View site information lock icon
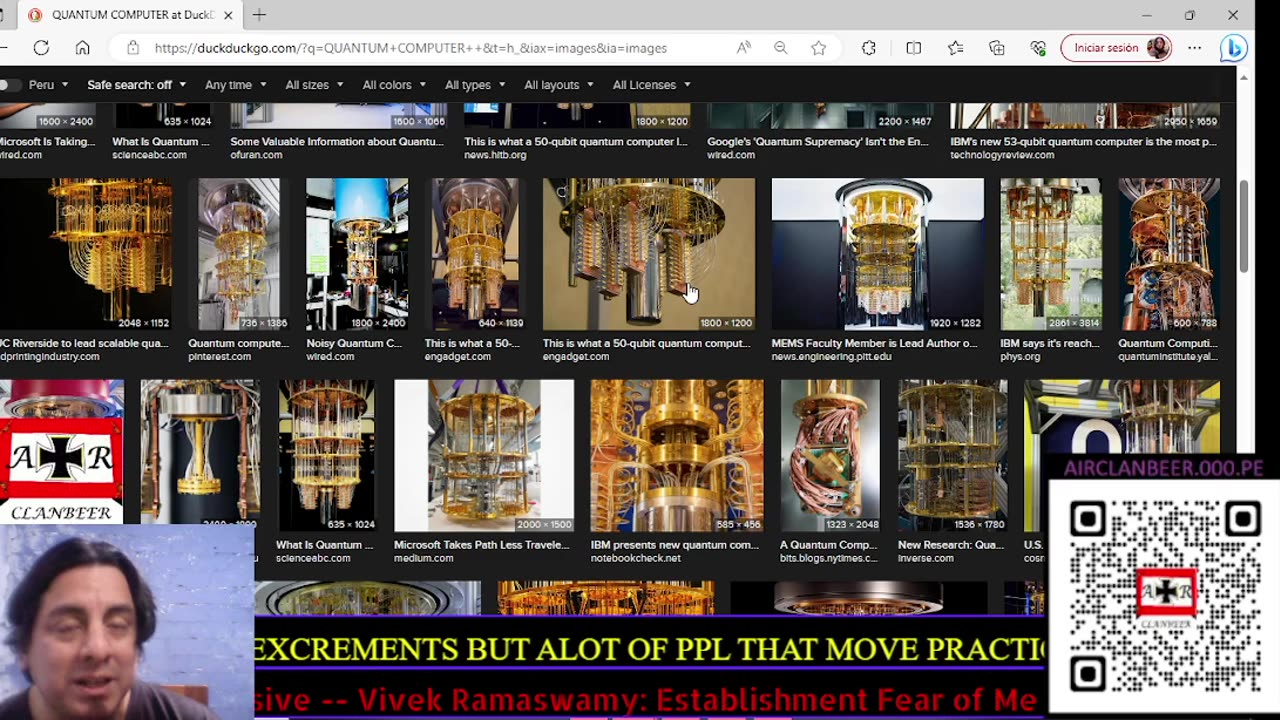The image size is (1280, 720). [x=132, y=48]
